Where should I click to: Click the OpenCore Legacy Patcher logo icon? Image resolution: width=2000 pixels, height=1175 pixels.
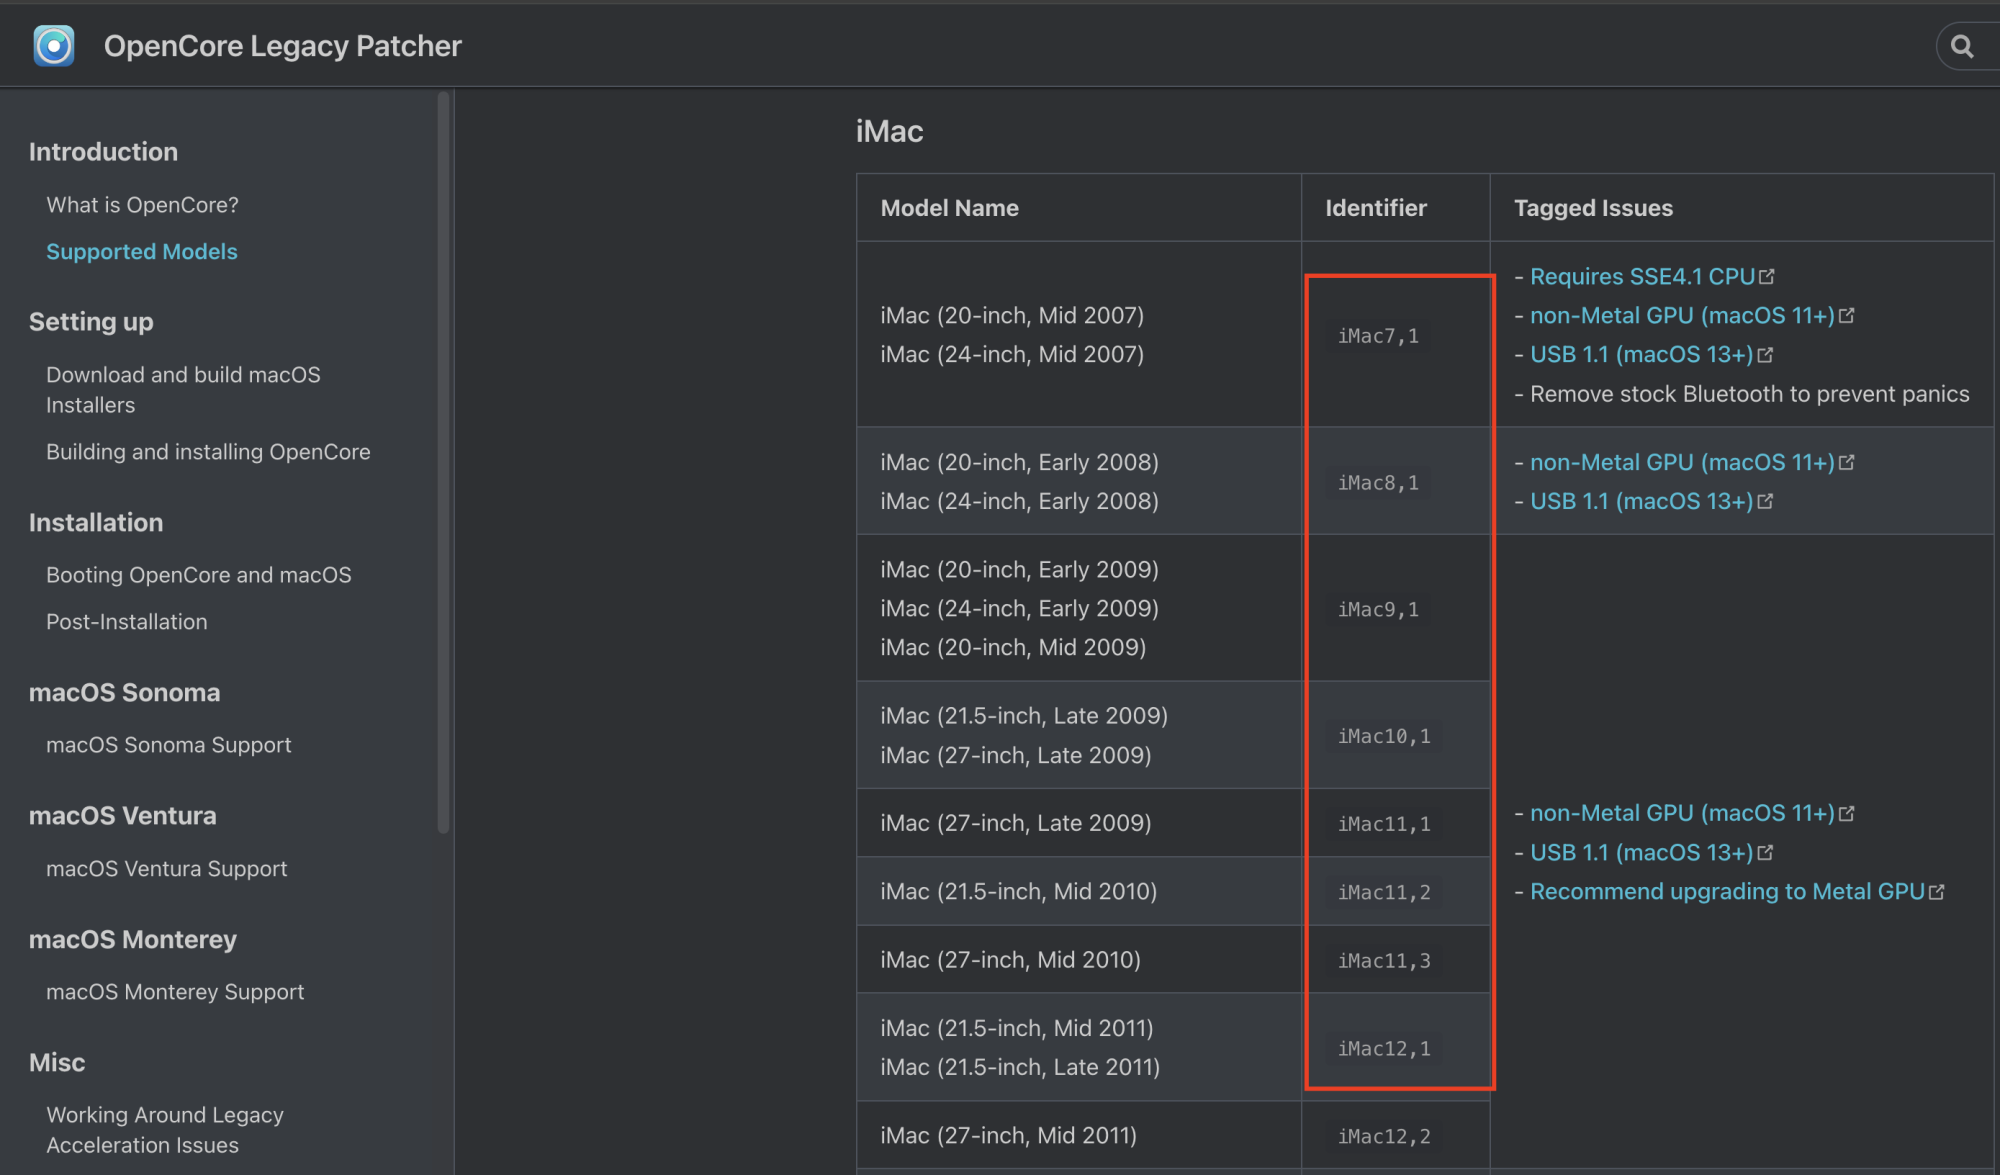[53, 46]
